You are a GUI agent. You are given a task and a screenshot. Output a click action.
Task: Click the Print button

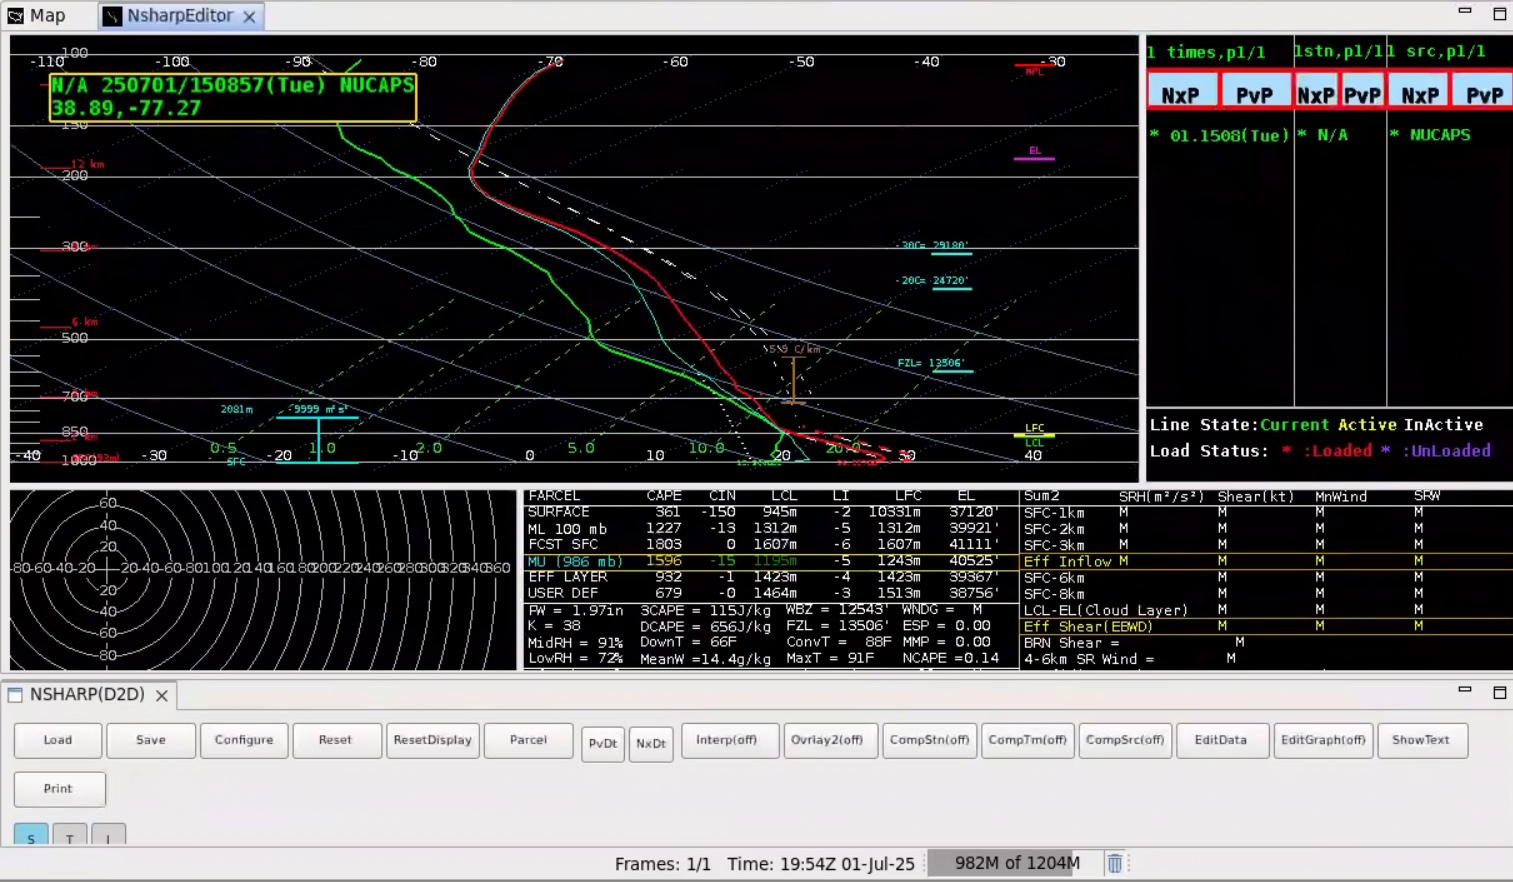[x=59, y=788]
